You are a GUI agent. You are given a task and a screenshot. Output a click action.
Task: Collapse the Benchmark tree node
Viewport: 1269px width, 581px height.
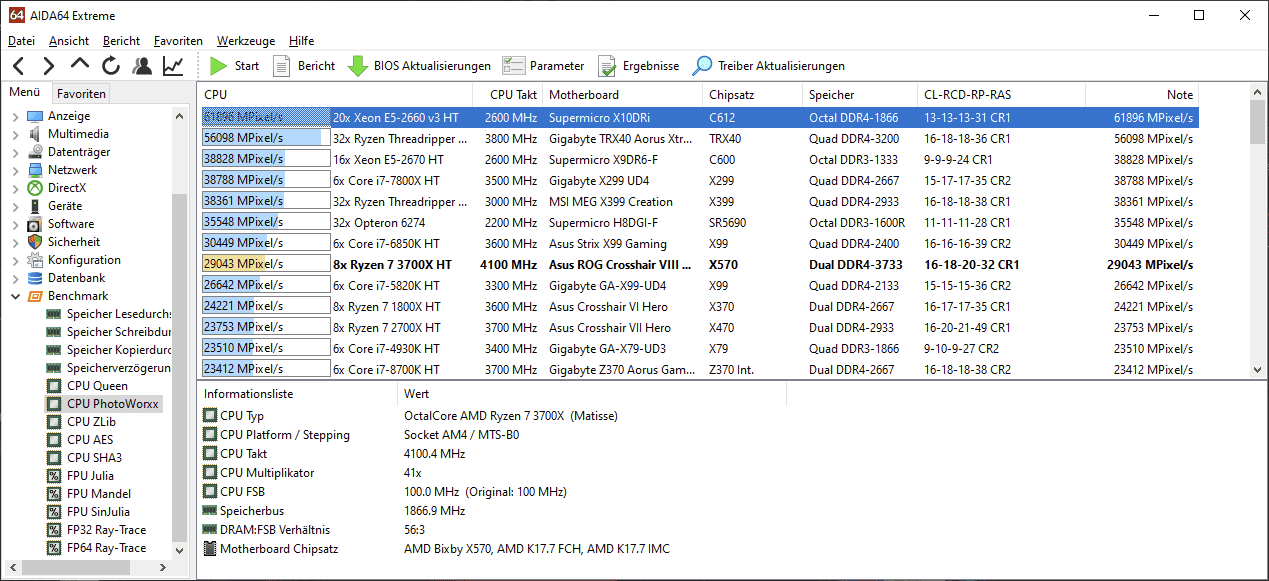click(15, 296)
